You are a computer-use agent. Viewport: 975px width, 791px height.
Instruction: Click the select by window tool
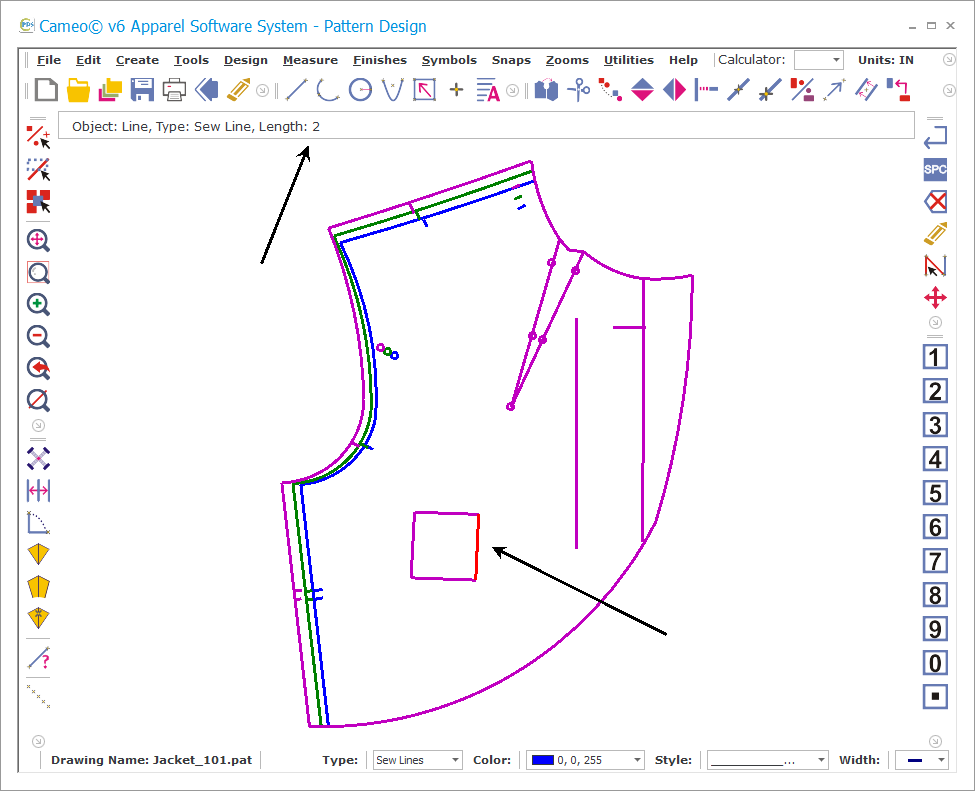[x=38, y=169]
